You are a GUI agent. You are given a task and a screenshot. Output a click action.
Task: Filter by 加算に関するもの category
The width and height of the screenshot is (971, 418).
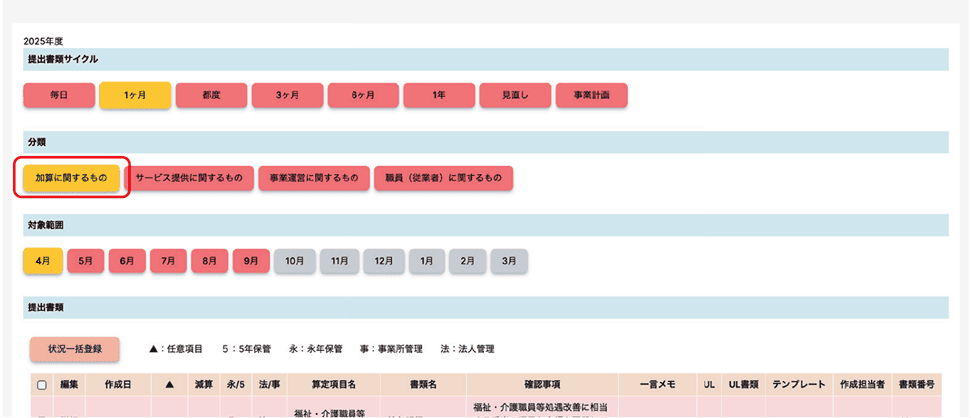click(71, 178)
